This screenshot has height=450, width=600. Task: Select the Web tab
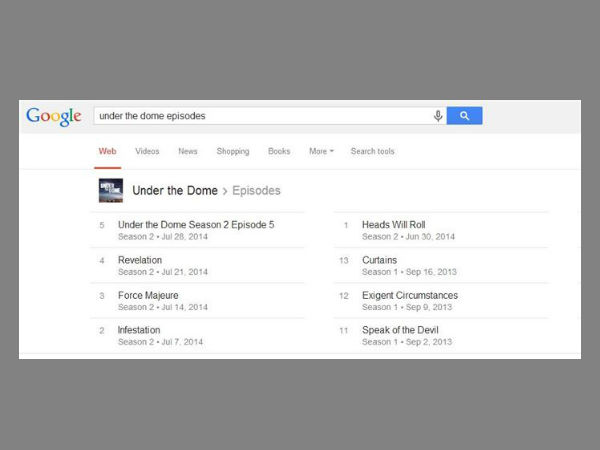pos(107,151)
